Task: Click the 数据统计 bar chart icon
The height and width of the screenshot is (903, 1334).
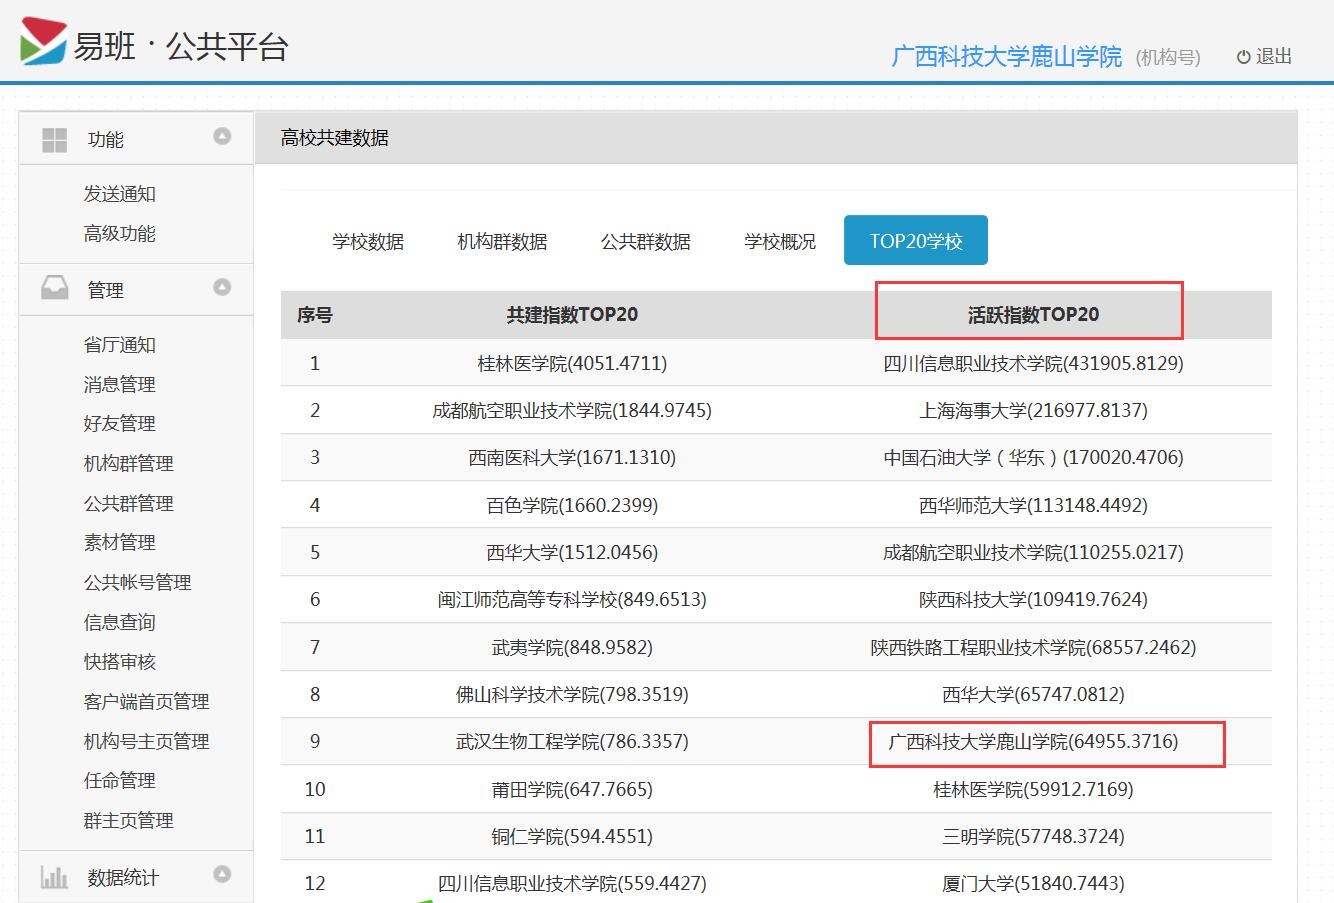Action: [x=54, y=877]
